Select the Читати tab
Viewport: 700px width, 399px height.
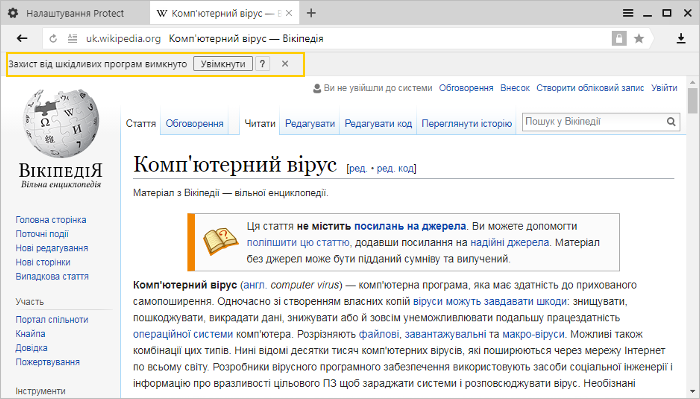click(260, 123)
